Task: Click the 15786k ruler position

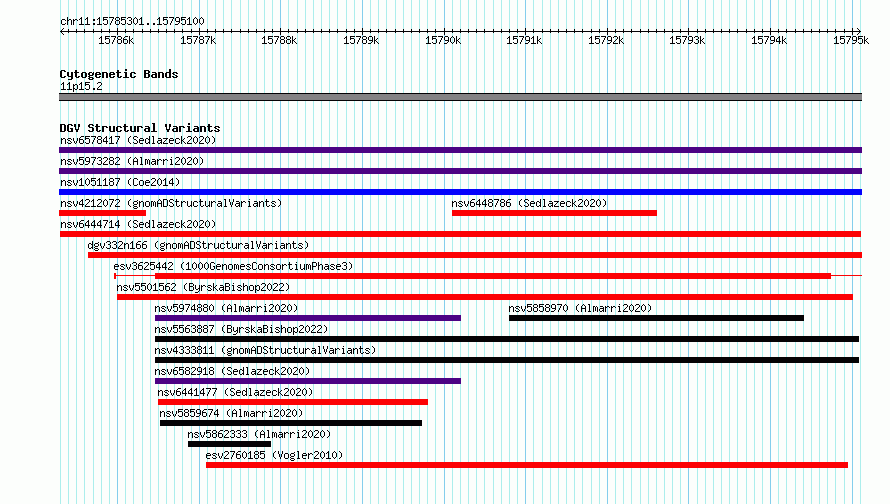Action: click(x=116, y=40)
